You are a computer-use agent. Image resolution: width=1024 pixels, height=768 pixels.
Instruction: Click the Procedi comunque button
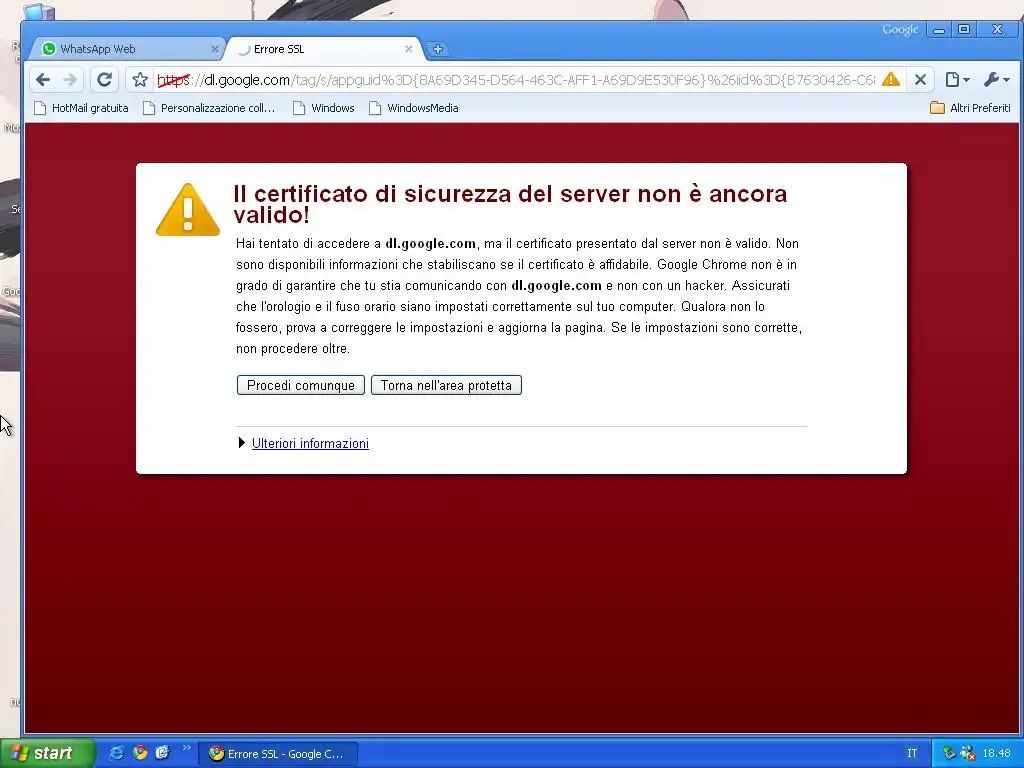[300, 385]
